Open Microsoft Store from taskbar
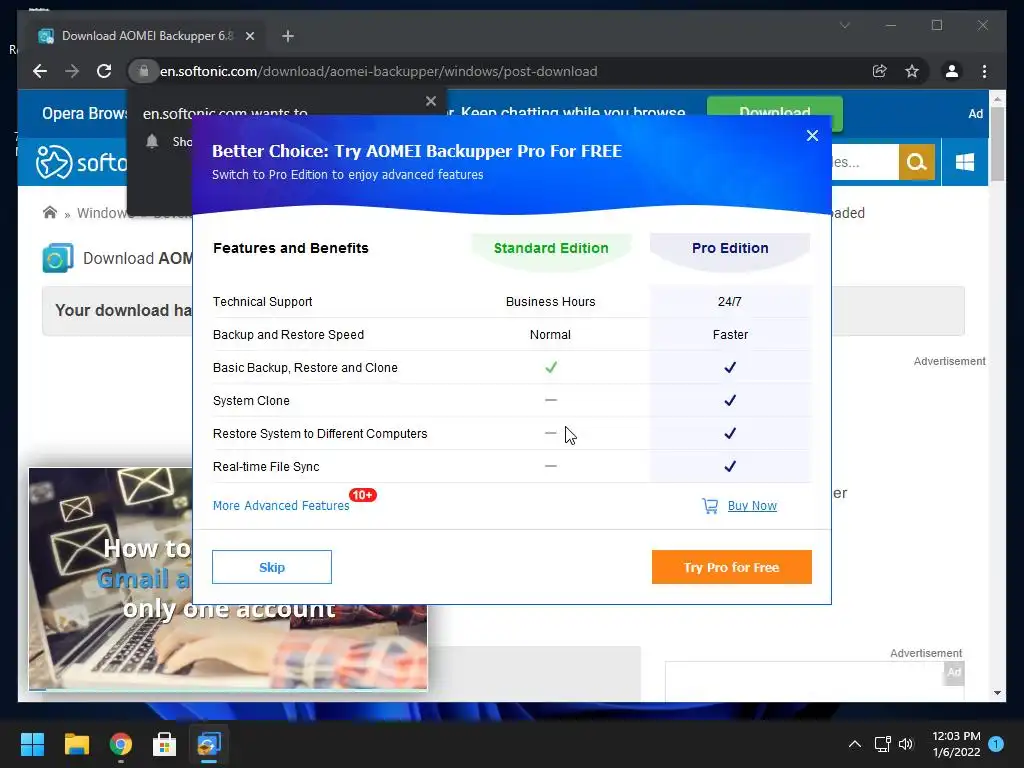The height and width of the screenshot is (768, 1024). click(x=165, y=744)
